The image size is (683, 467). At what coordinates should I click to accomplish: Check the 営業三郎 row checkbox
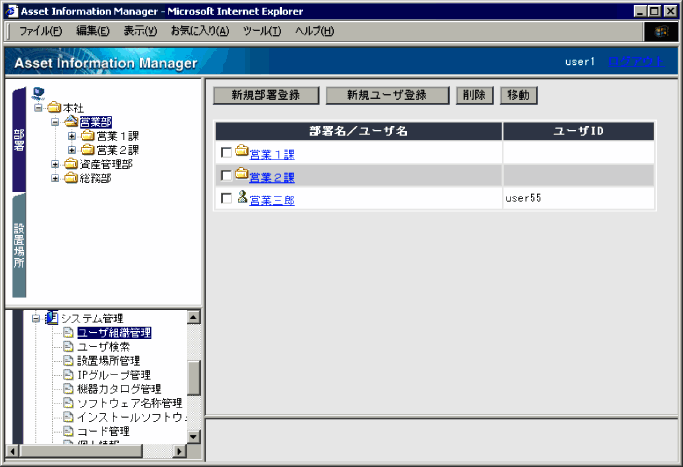pos(226,198)
